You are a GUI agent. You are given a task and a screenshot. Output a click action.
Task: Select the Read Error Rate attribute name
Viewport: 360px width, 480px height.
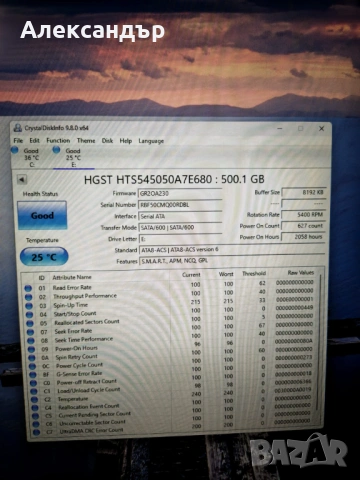click(72, 287)
